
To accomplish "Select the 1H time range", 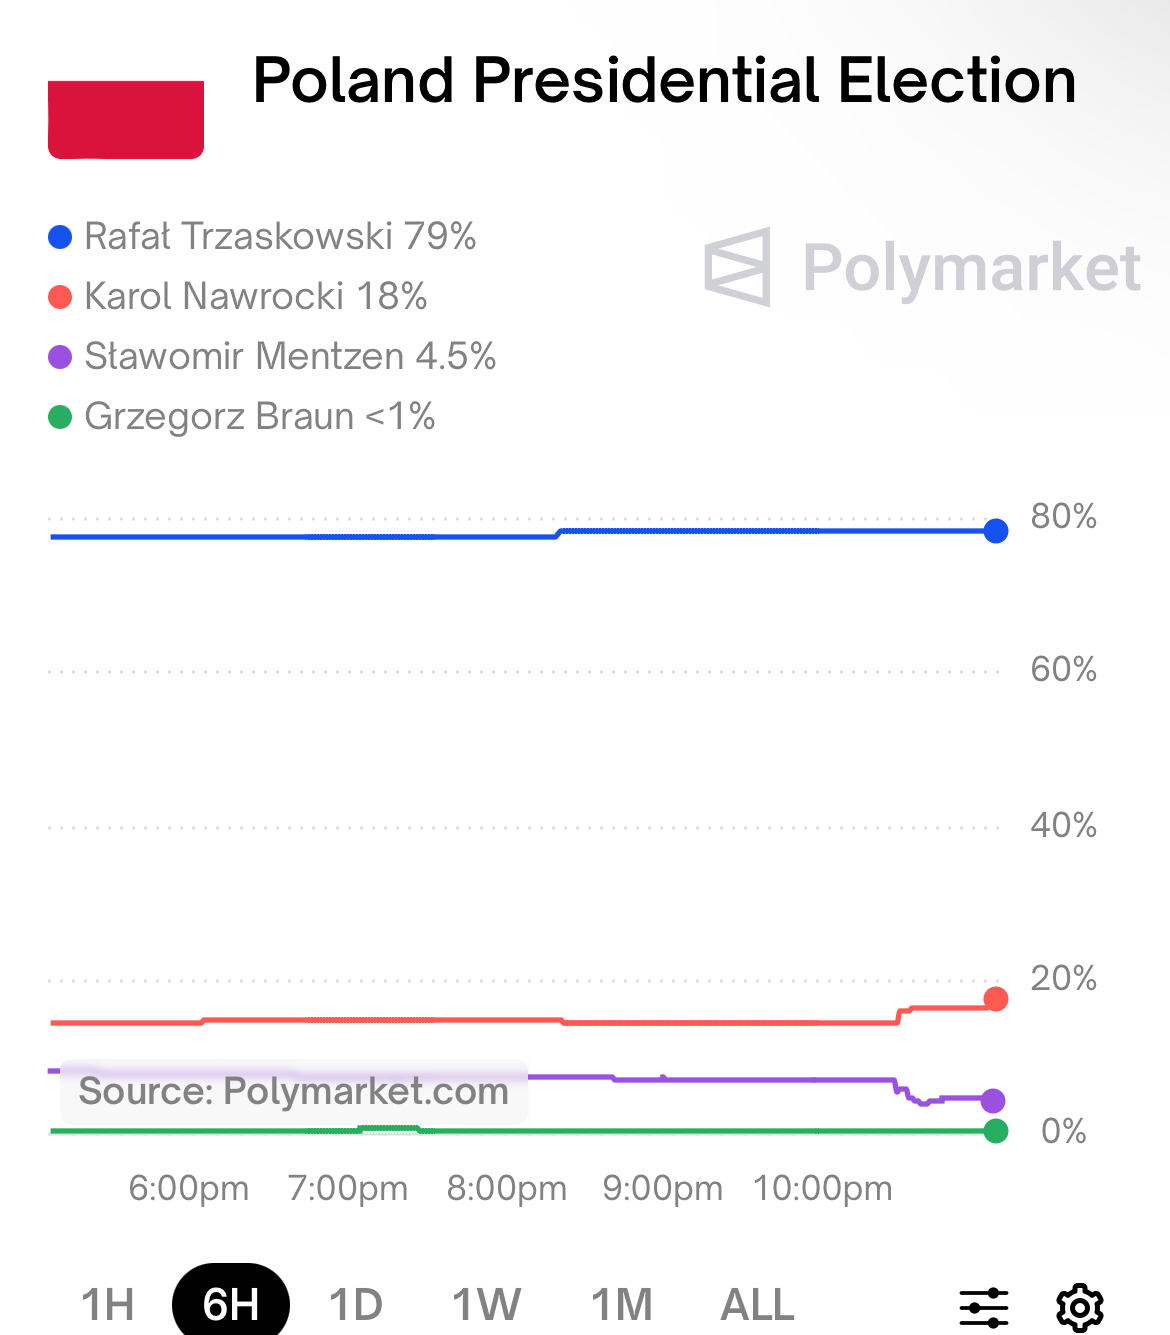I will click(107, 1305).
